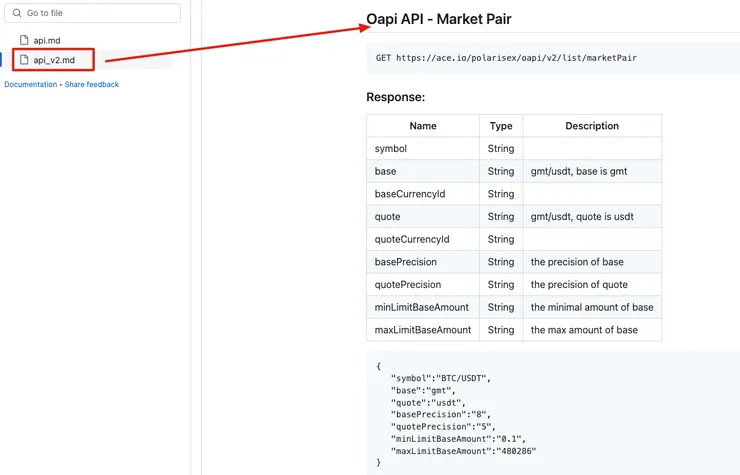
Task: Click the minimal amount of base description
Action: [x=592, y=307]
